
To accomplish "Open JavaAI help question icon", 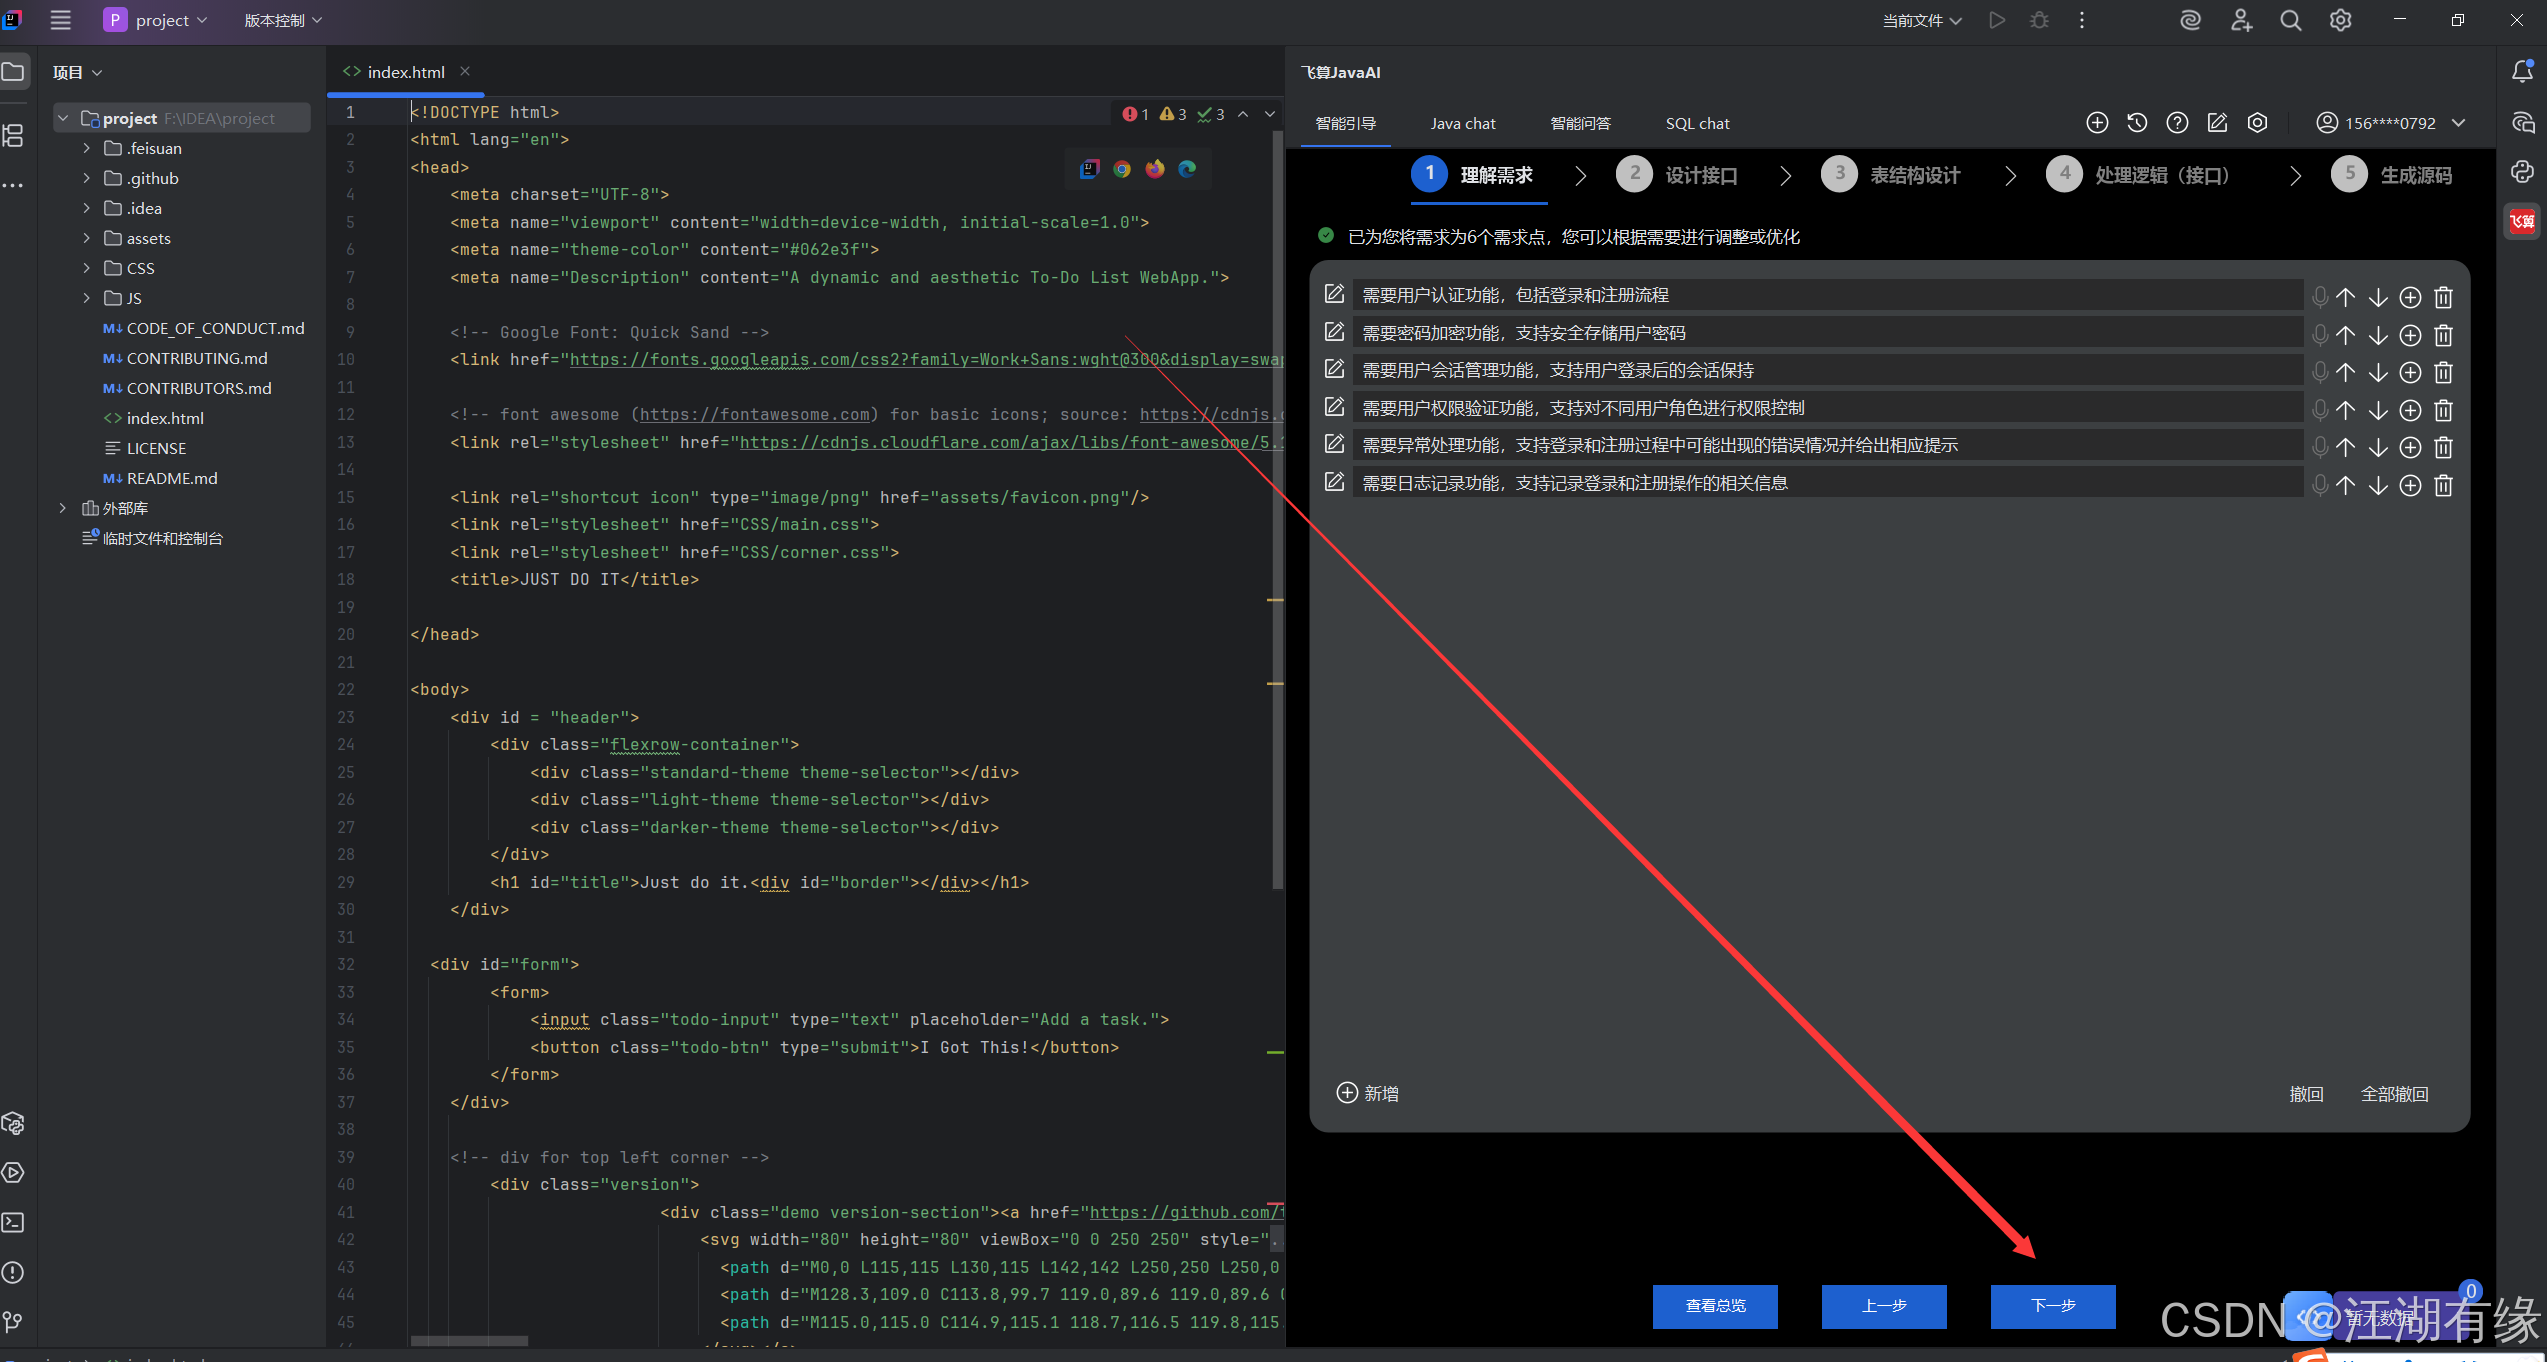I will tap(2177, 123).
